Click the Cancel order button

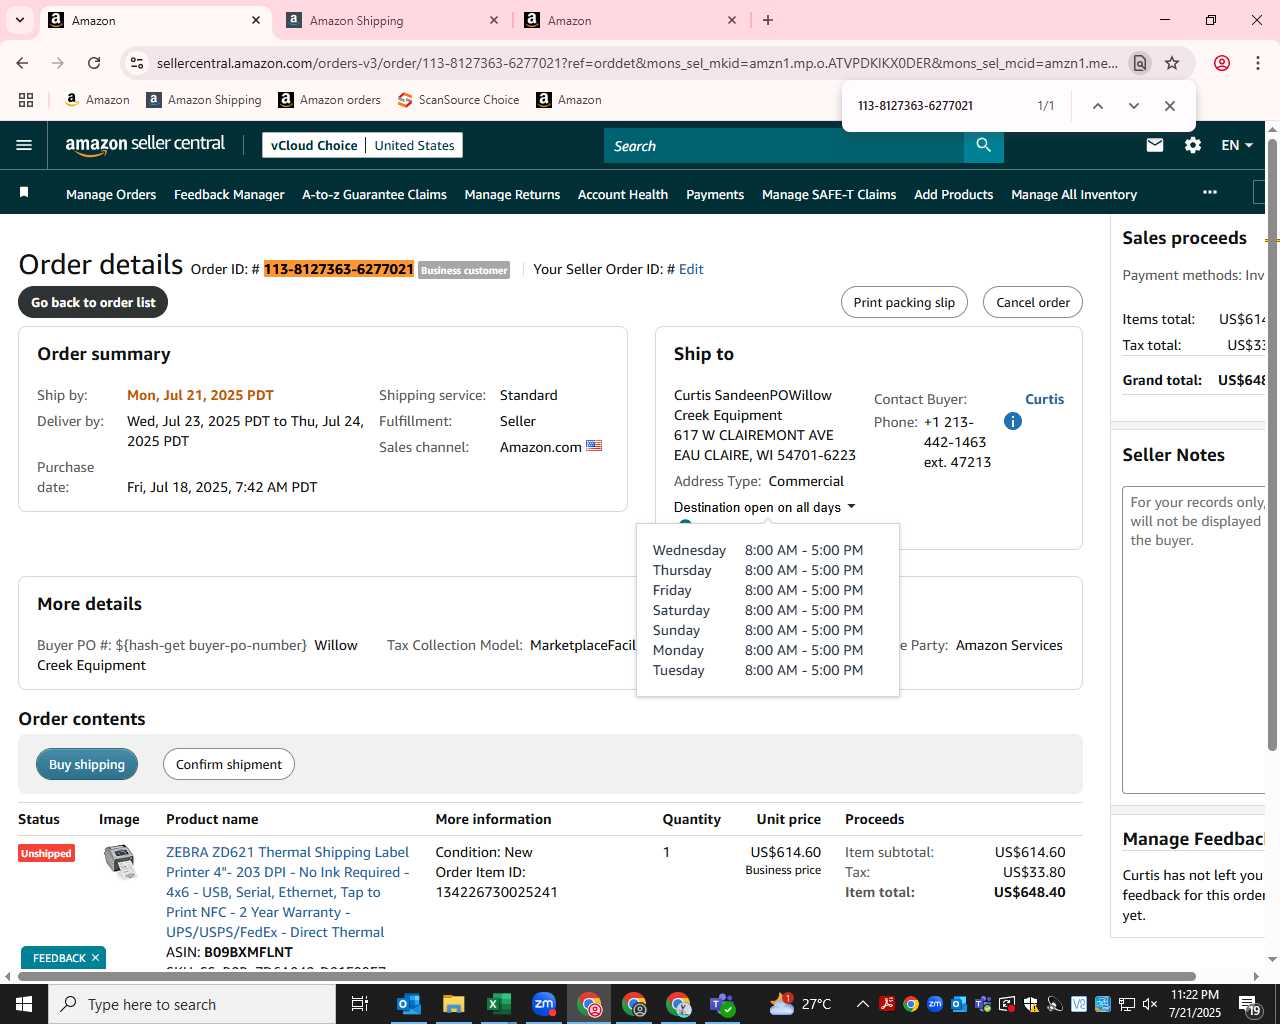coord(1033,302)
